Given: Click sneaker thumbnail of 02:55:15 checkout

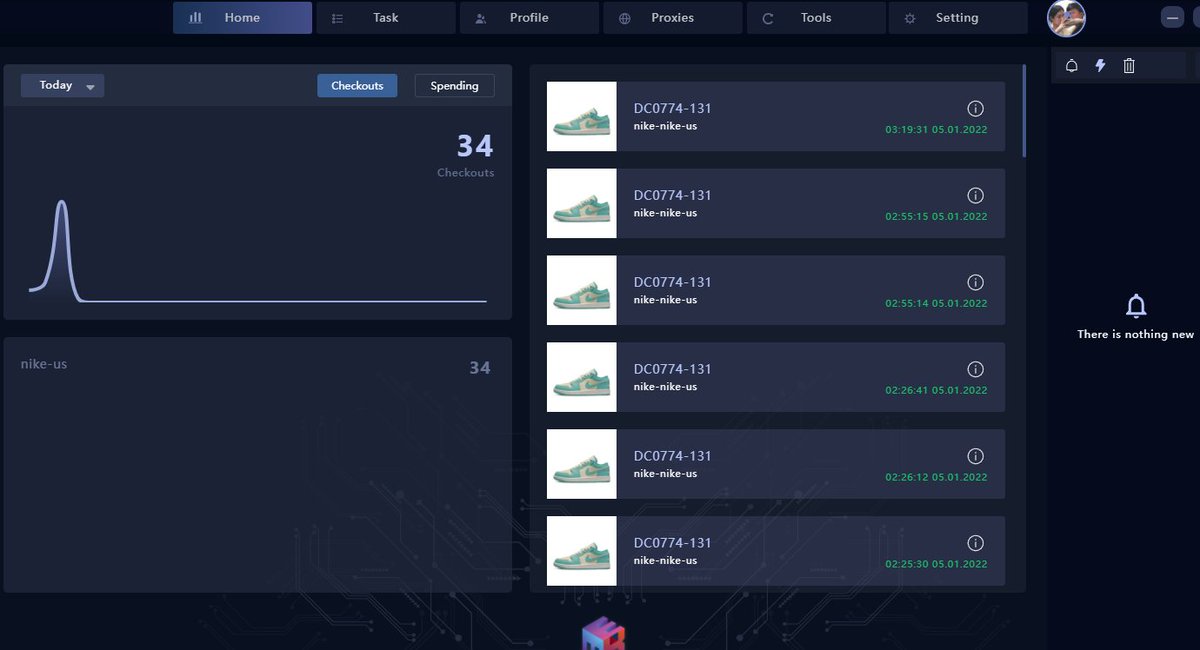Looking at the screenshot, I should [x=582, y=203].
